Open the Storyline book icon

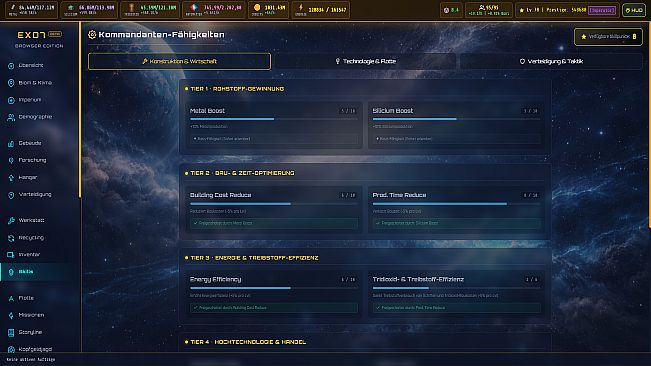pyautogui.click(x=11, y=332)
